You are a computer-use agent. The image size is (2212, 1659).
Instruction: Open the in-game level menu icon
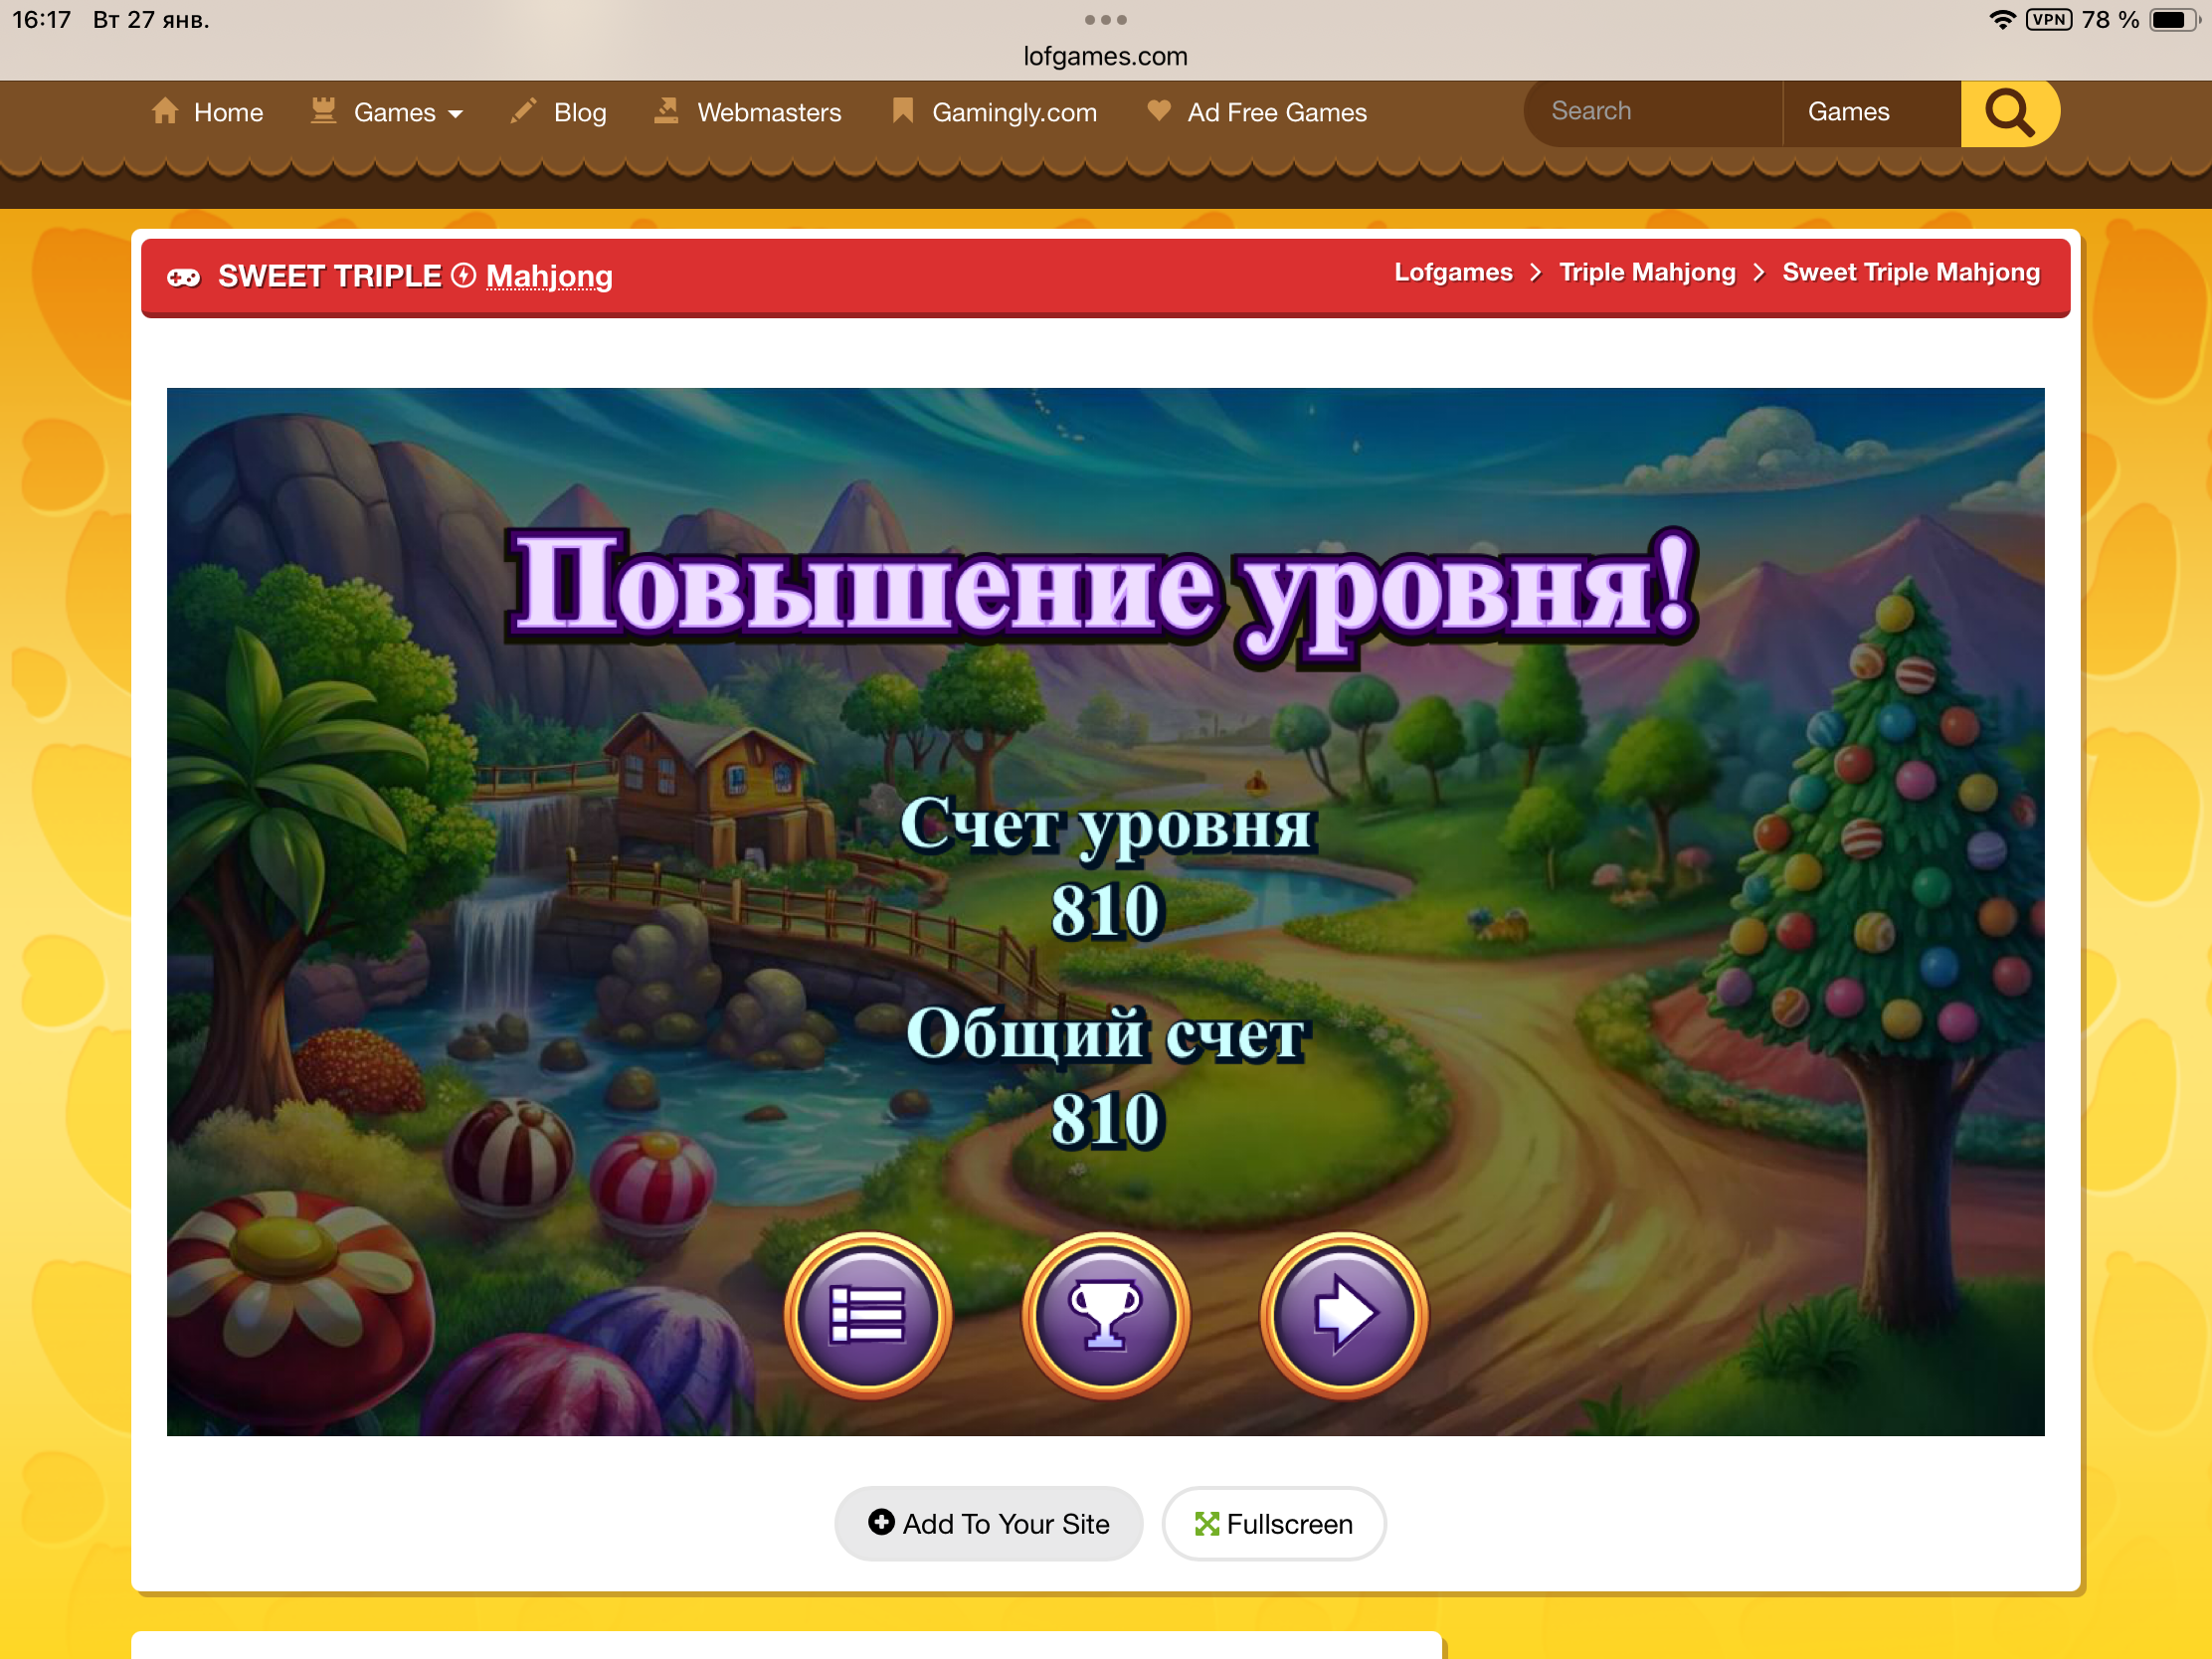(868, 1318)
